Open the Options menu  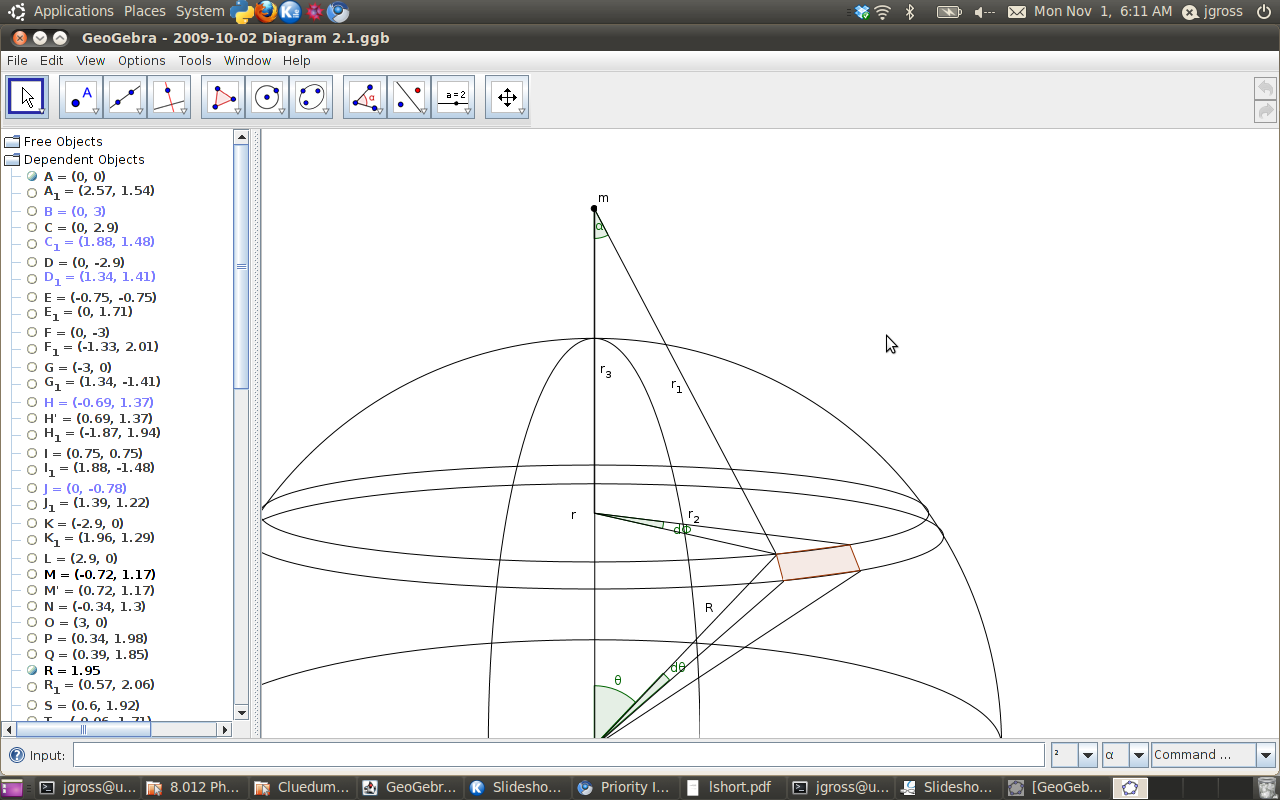coord(141,61)
